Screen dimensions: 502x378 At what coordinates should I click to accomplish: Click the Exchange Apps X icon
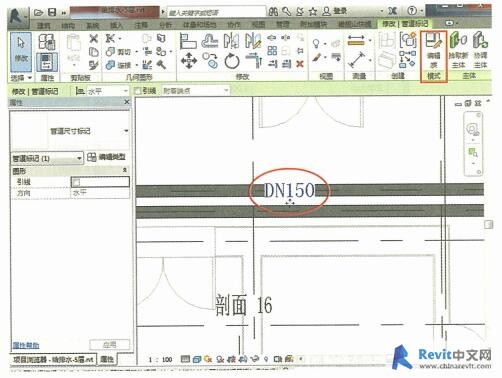pos(392,11)
